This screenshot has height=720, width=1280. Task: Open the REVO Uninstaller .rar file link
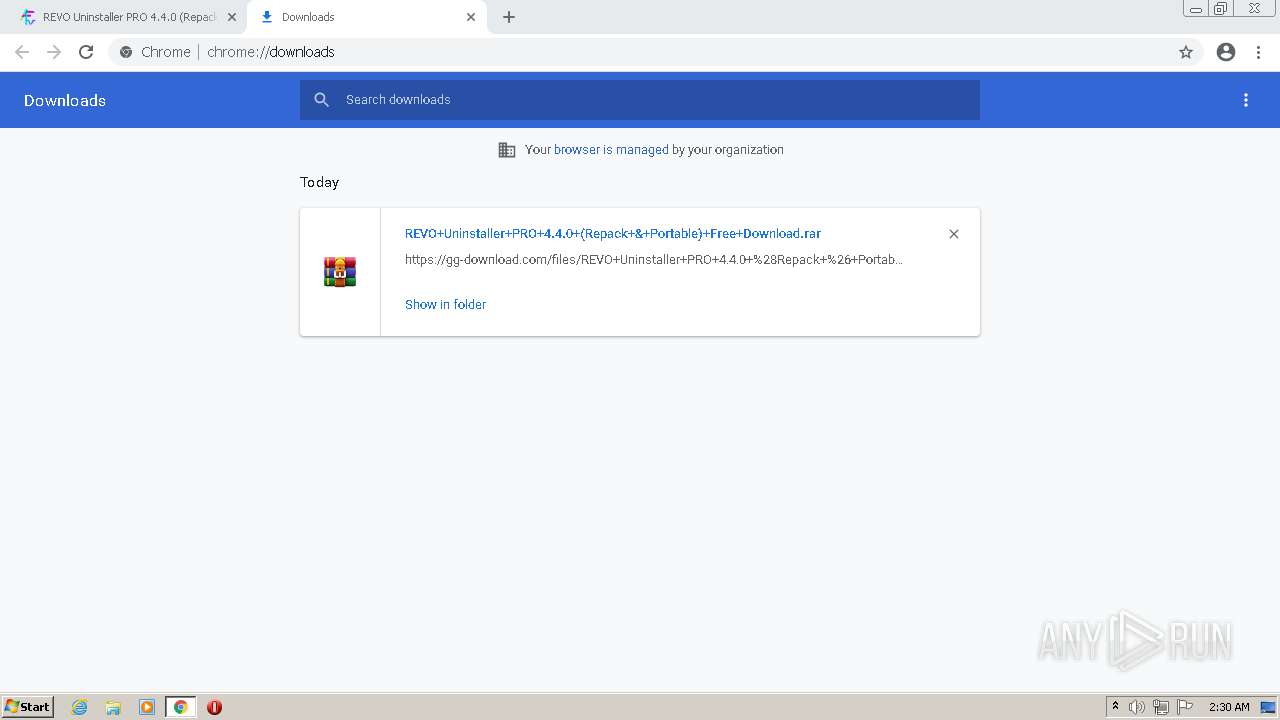(x=613, y=234)
